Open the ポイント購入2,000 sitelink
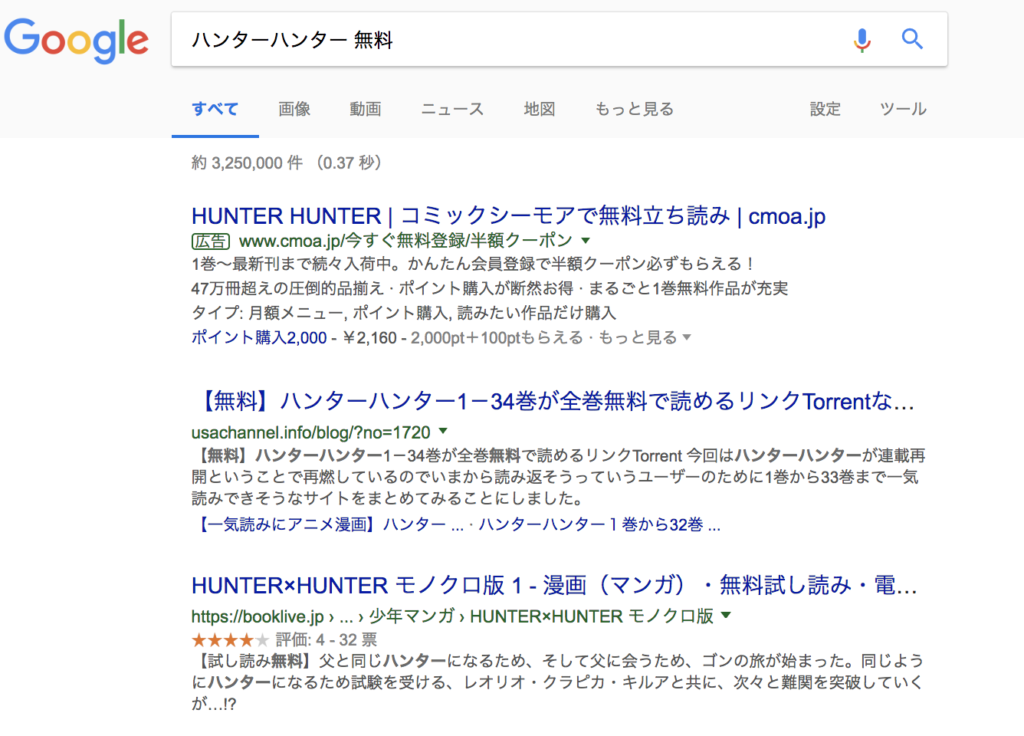The image size is (1024, 736). pyautogui.click(x=259, y=338)
